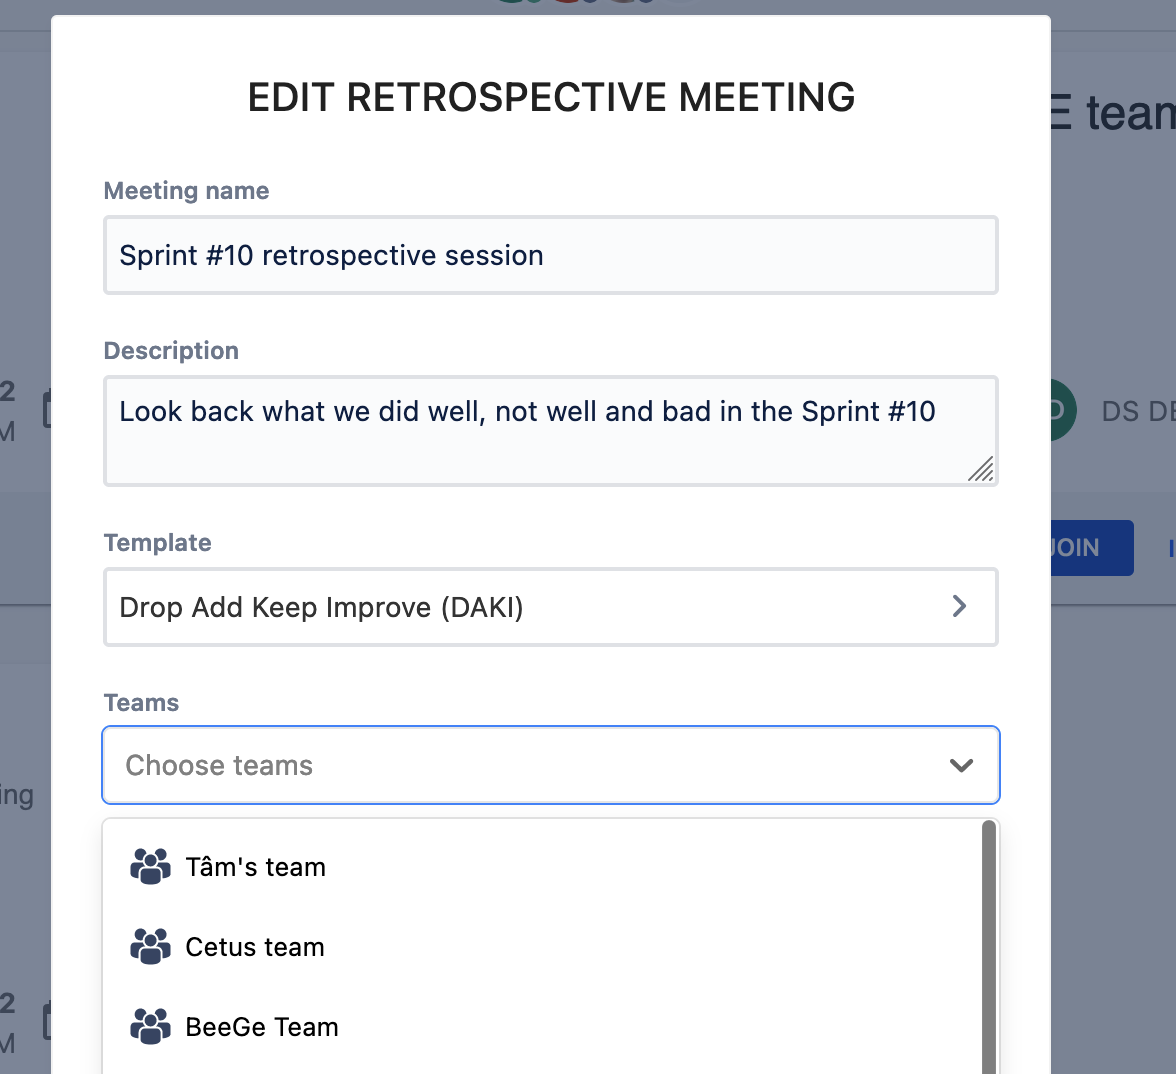The height and width of the screenshot is (1074, 1176).
Task: Click the Meeting name label
Action: pos(186,191)
